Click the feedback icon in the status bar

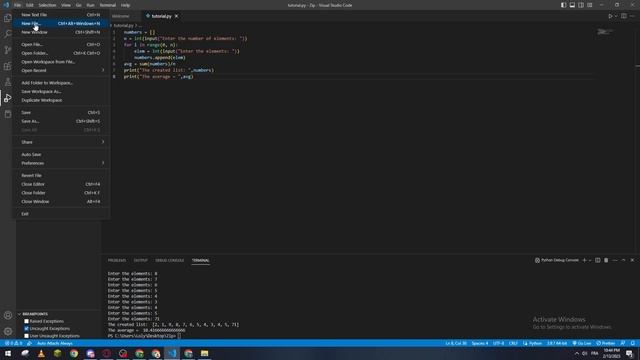623,343
